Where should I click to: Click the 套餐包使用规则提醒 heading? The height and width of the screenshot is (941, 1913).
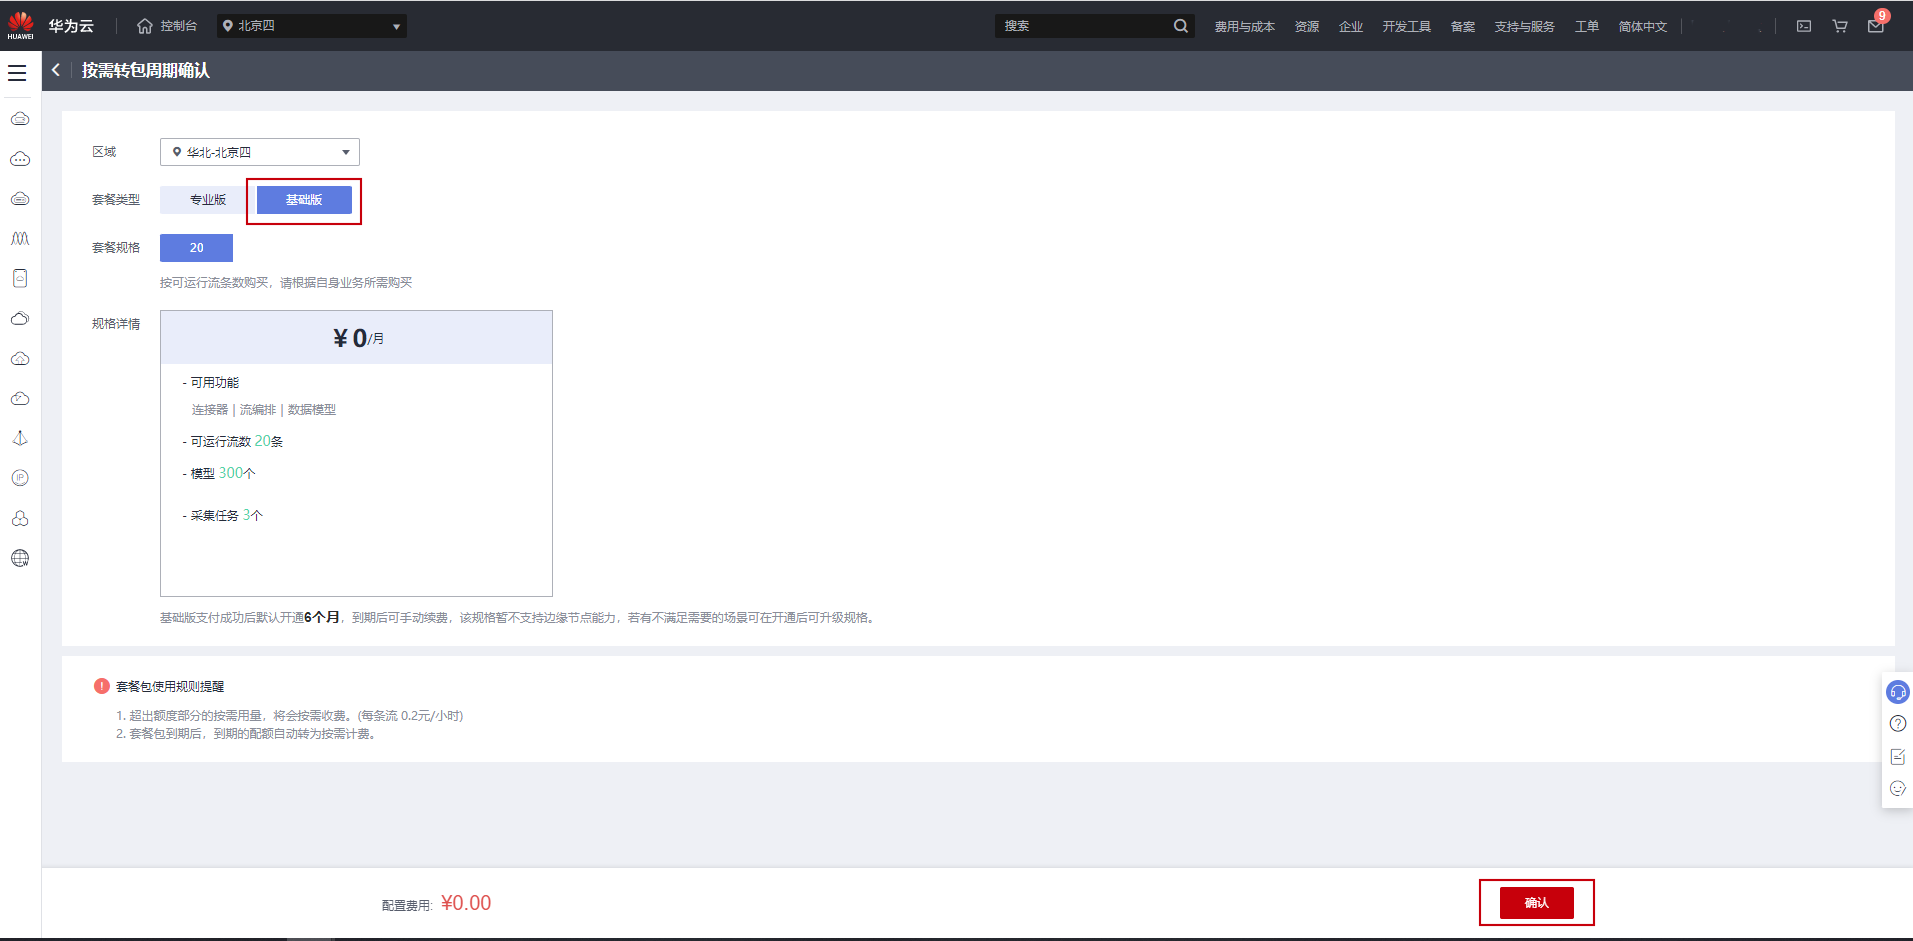170,686
